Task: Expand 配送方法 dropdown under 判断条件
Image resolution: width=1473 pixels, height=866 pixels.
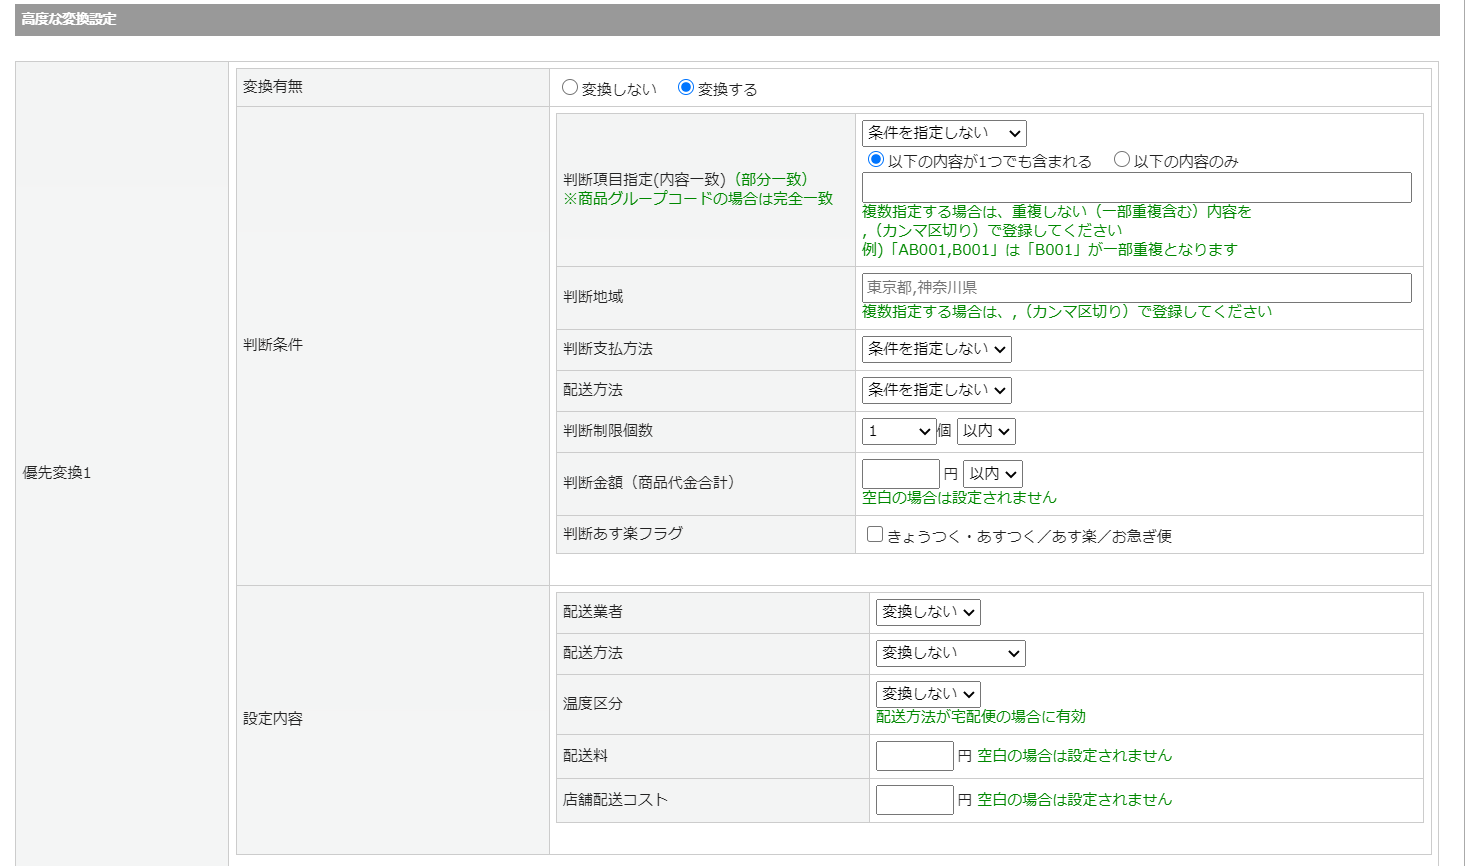Action: (x=936, y=390)
